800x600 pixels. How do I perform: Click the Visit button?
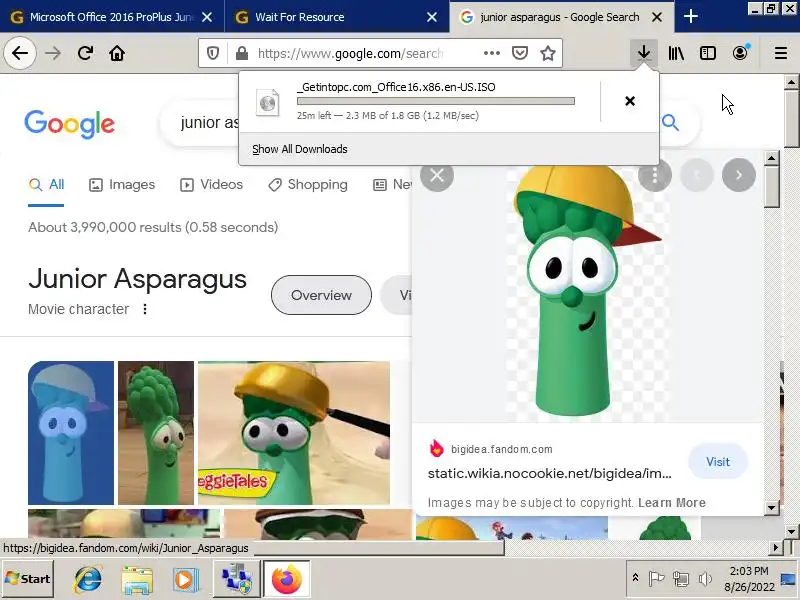[718, 462]
